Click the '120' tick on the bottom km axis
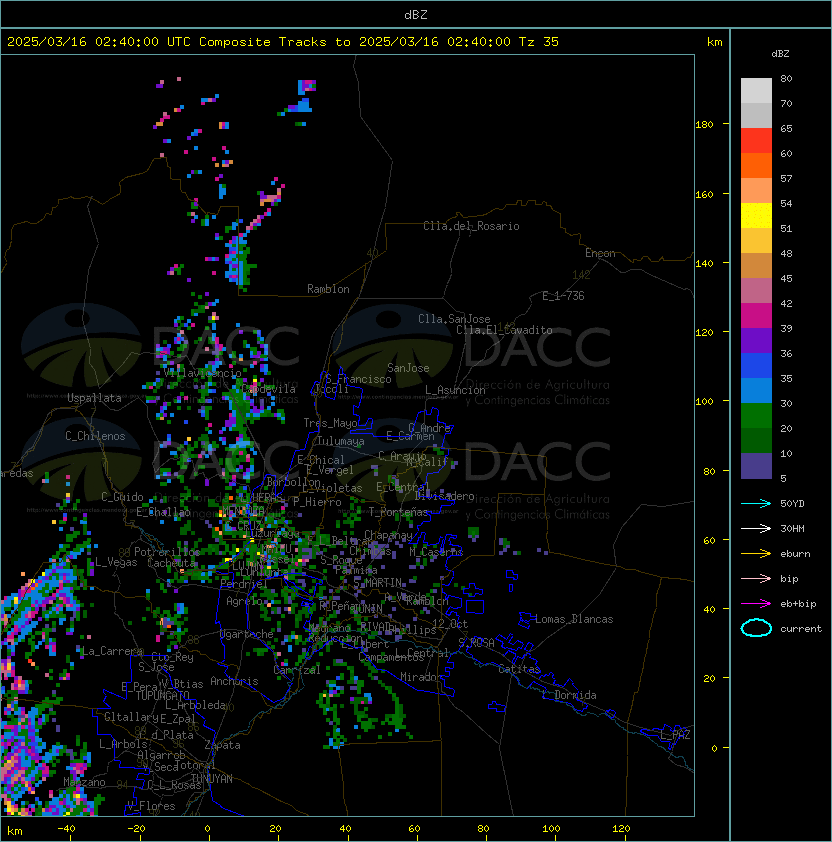The image size is (832, 842). coord(621,829)
